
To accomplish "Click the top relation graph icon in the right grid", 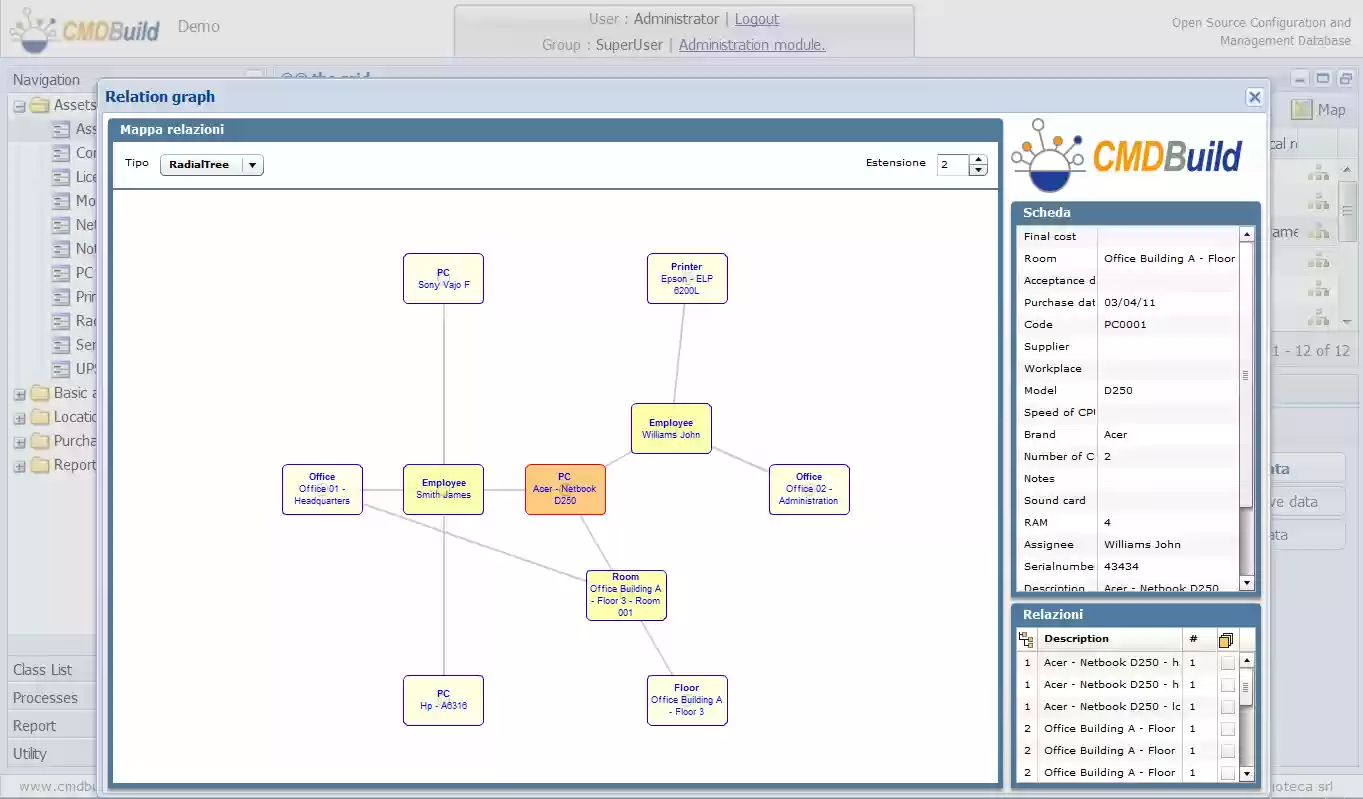I will [1318, 172].
